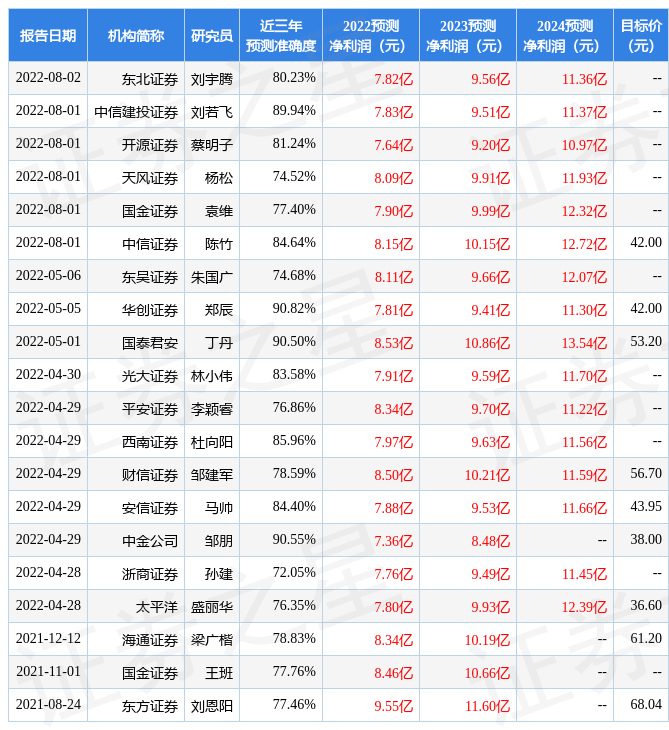Click the 2021-08-24 report date
Image resolution: width=669 pixels, height=730 pixels.
click(48, 705)
